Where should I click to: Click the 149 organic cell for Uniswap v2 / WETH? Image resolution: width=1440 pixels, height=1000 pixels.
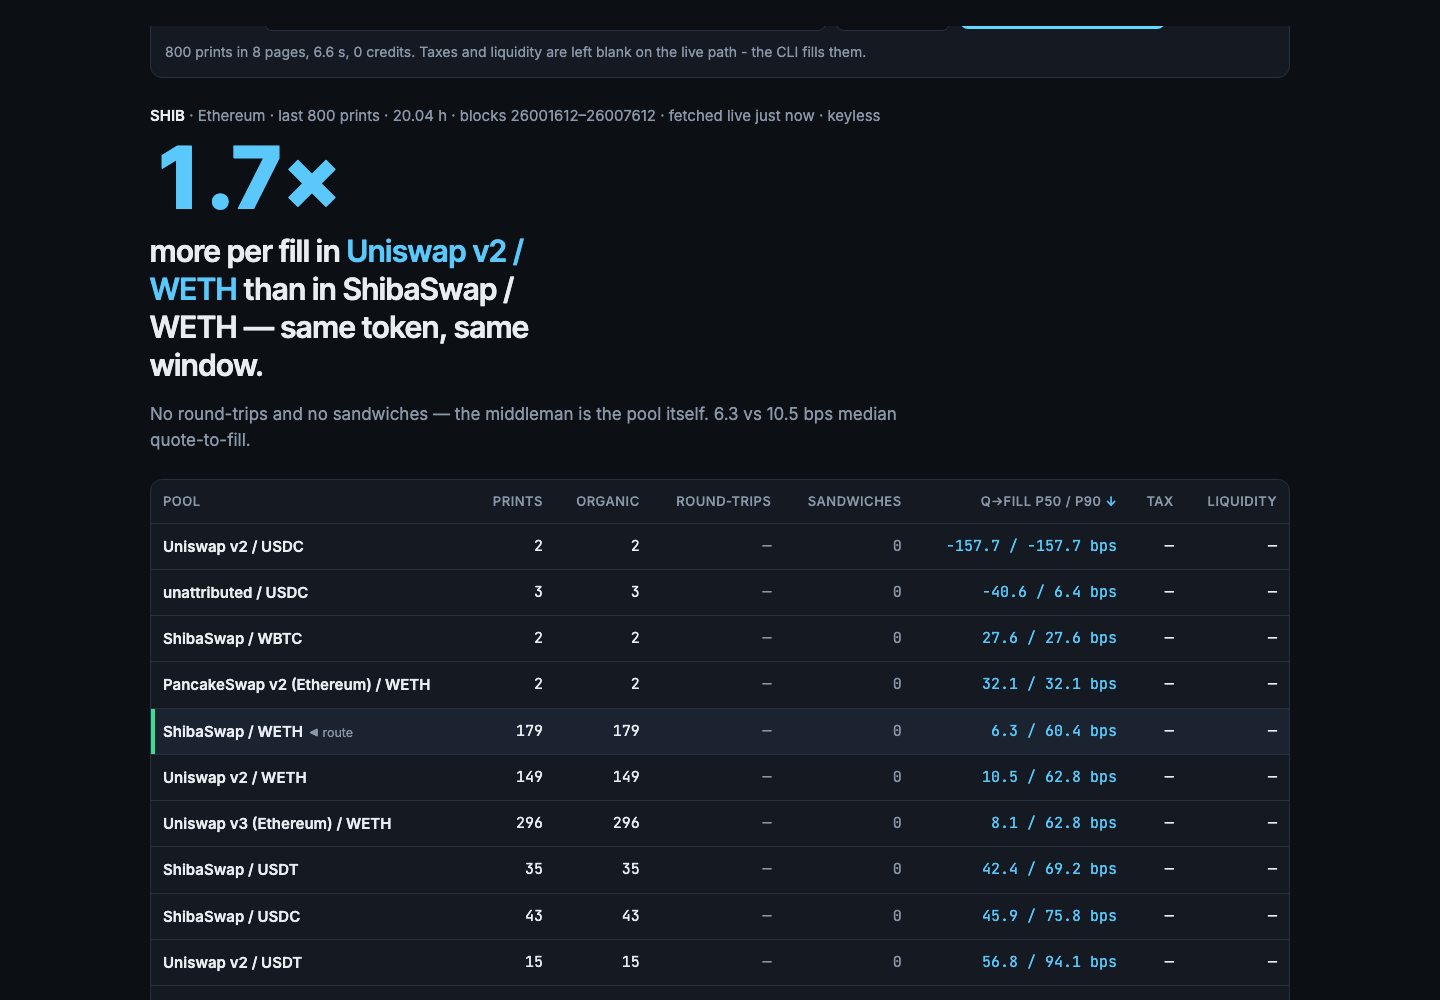626,777
